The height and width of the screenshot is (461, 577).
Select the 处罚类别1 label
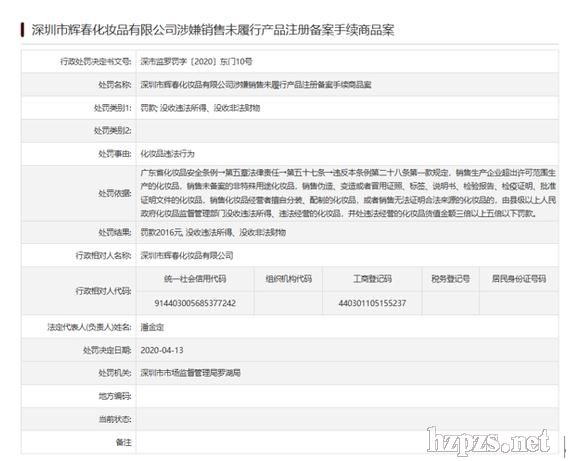click(113, 108)
